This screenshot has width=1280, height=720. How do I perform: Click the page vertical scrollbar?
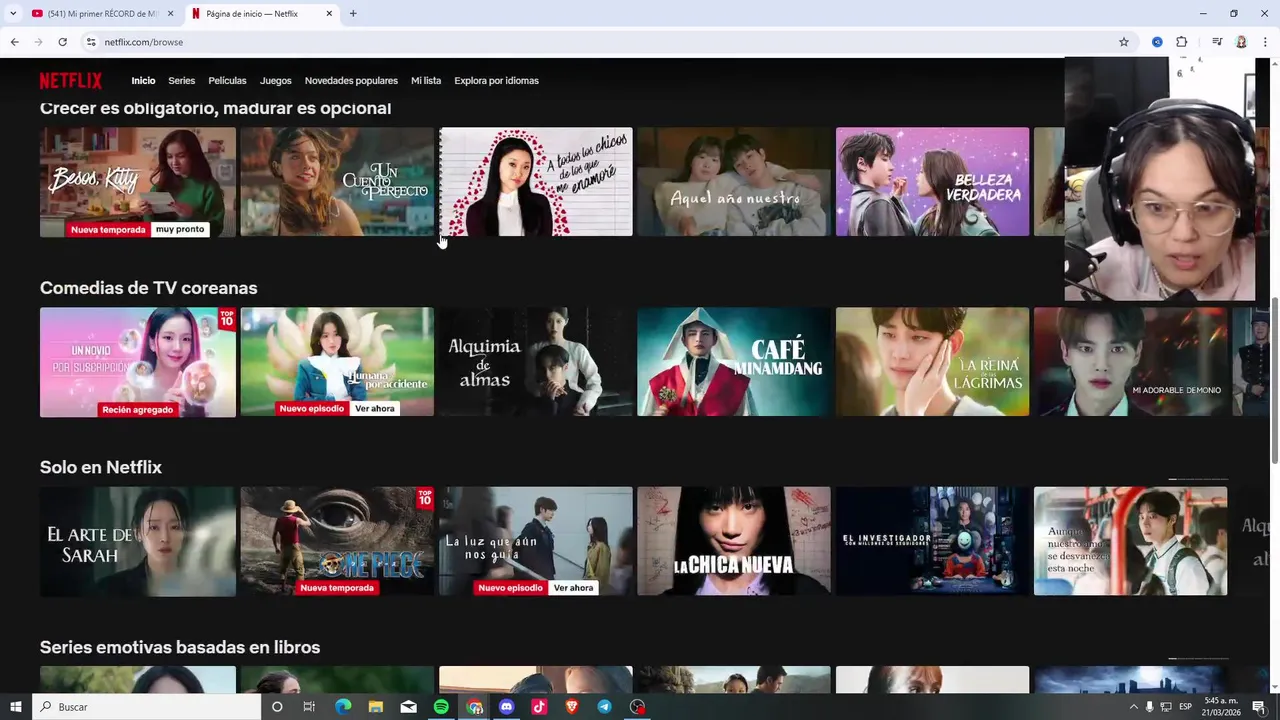pos(1274,380)
